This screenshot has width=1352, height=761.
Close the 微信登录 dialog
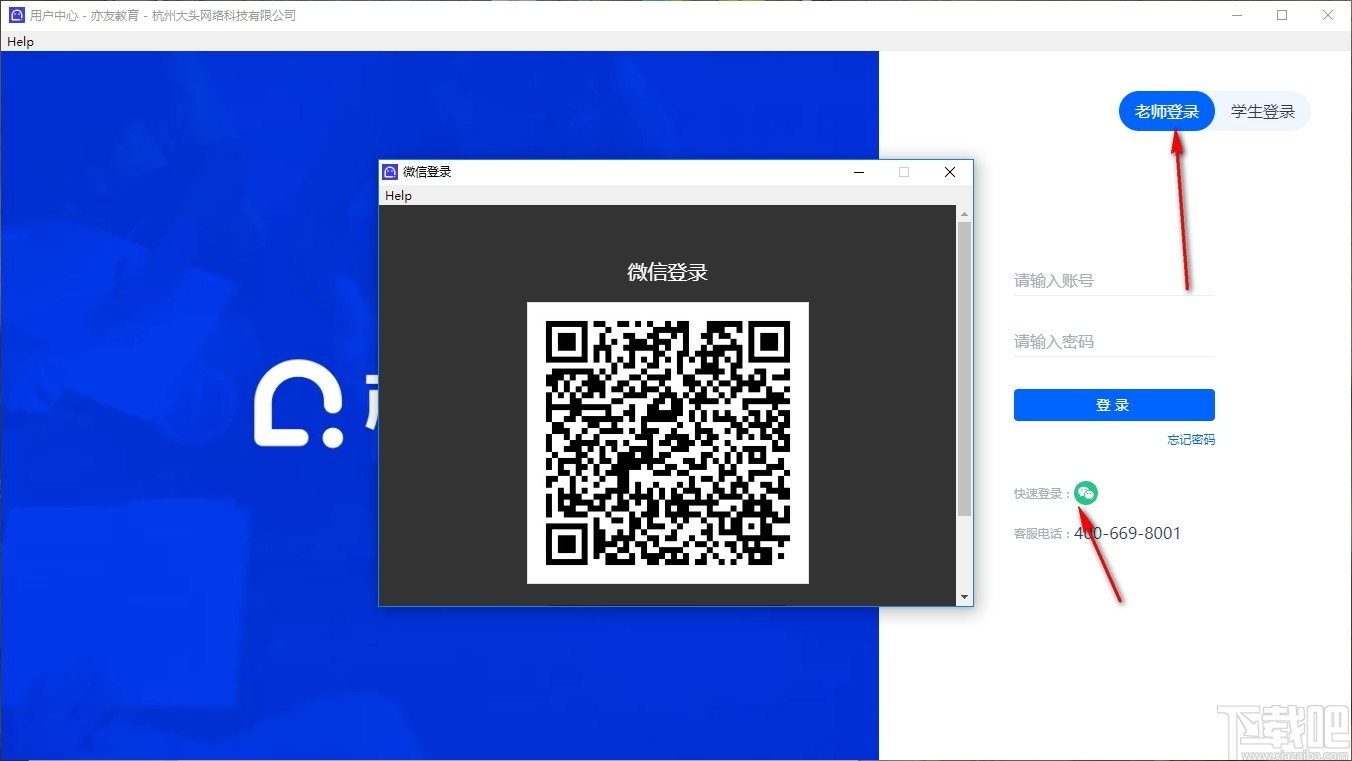point(950,172)
